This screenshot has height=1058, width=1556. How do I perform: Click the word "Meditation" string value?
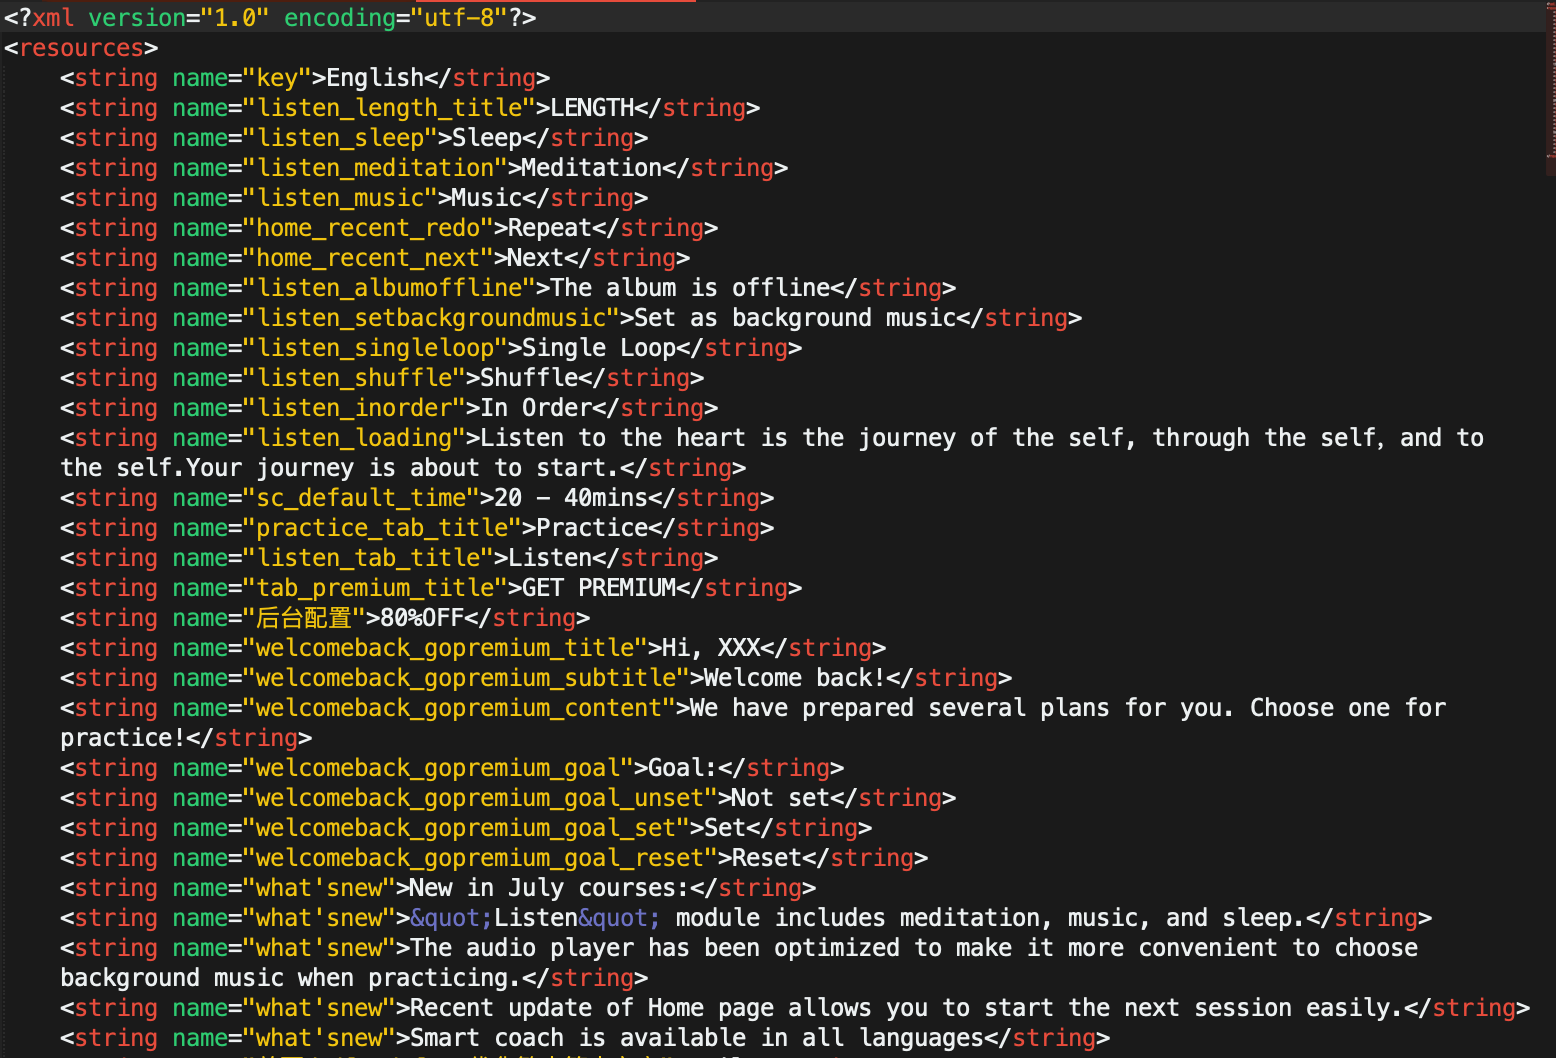pos(592,168)
